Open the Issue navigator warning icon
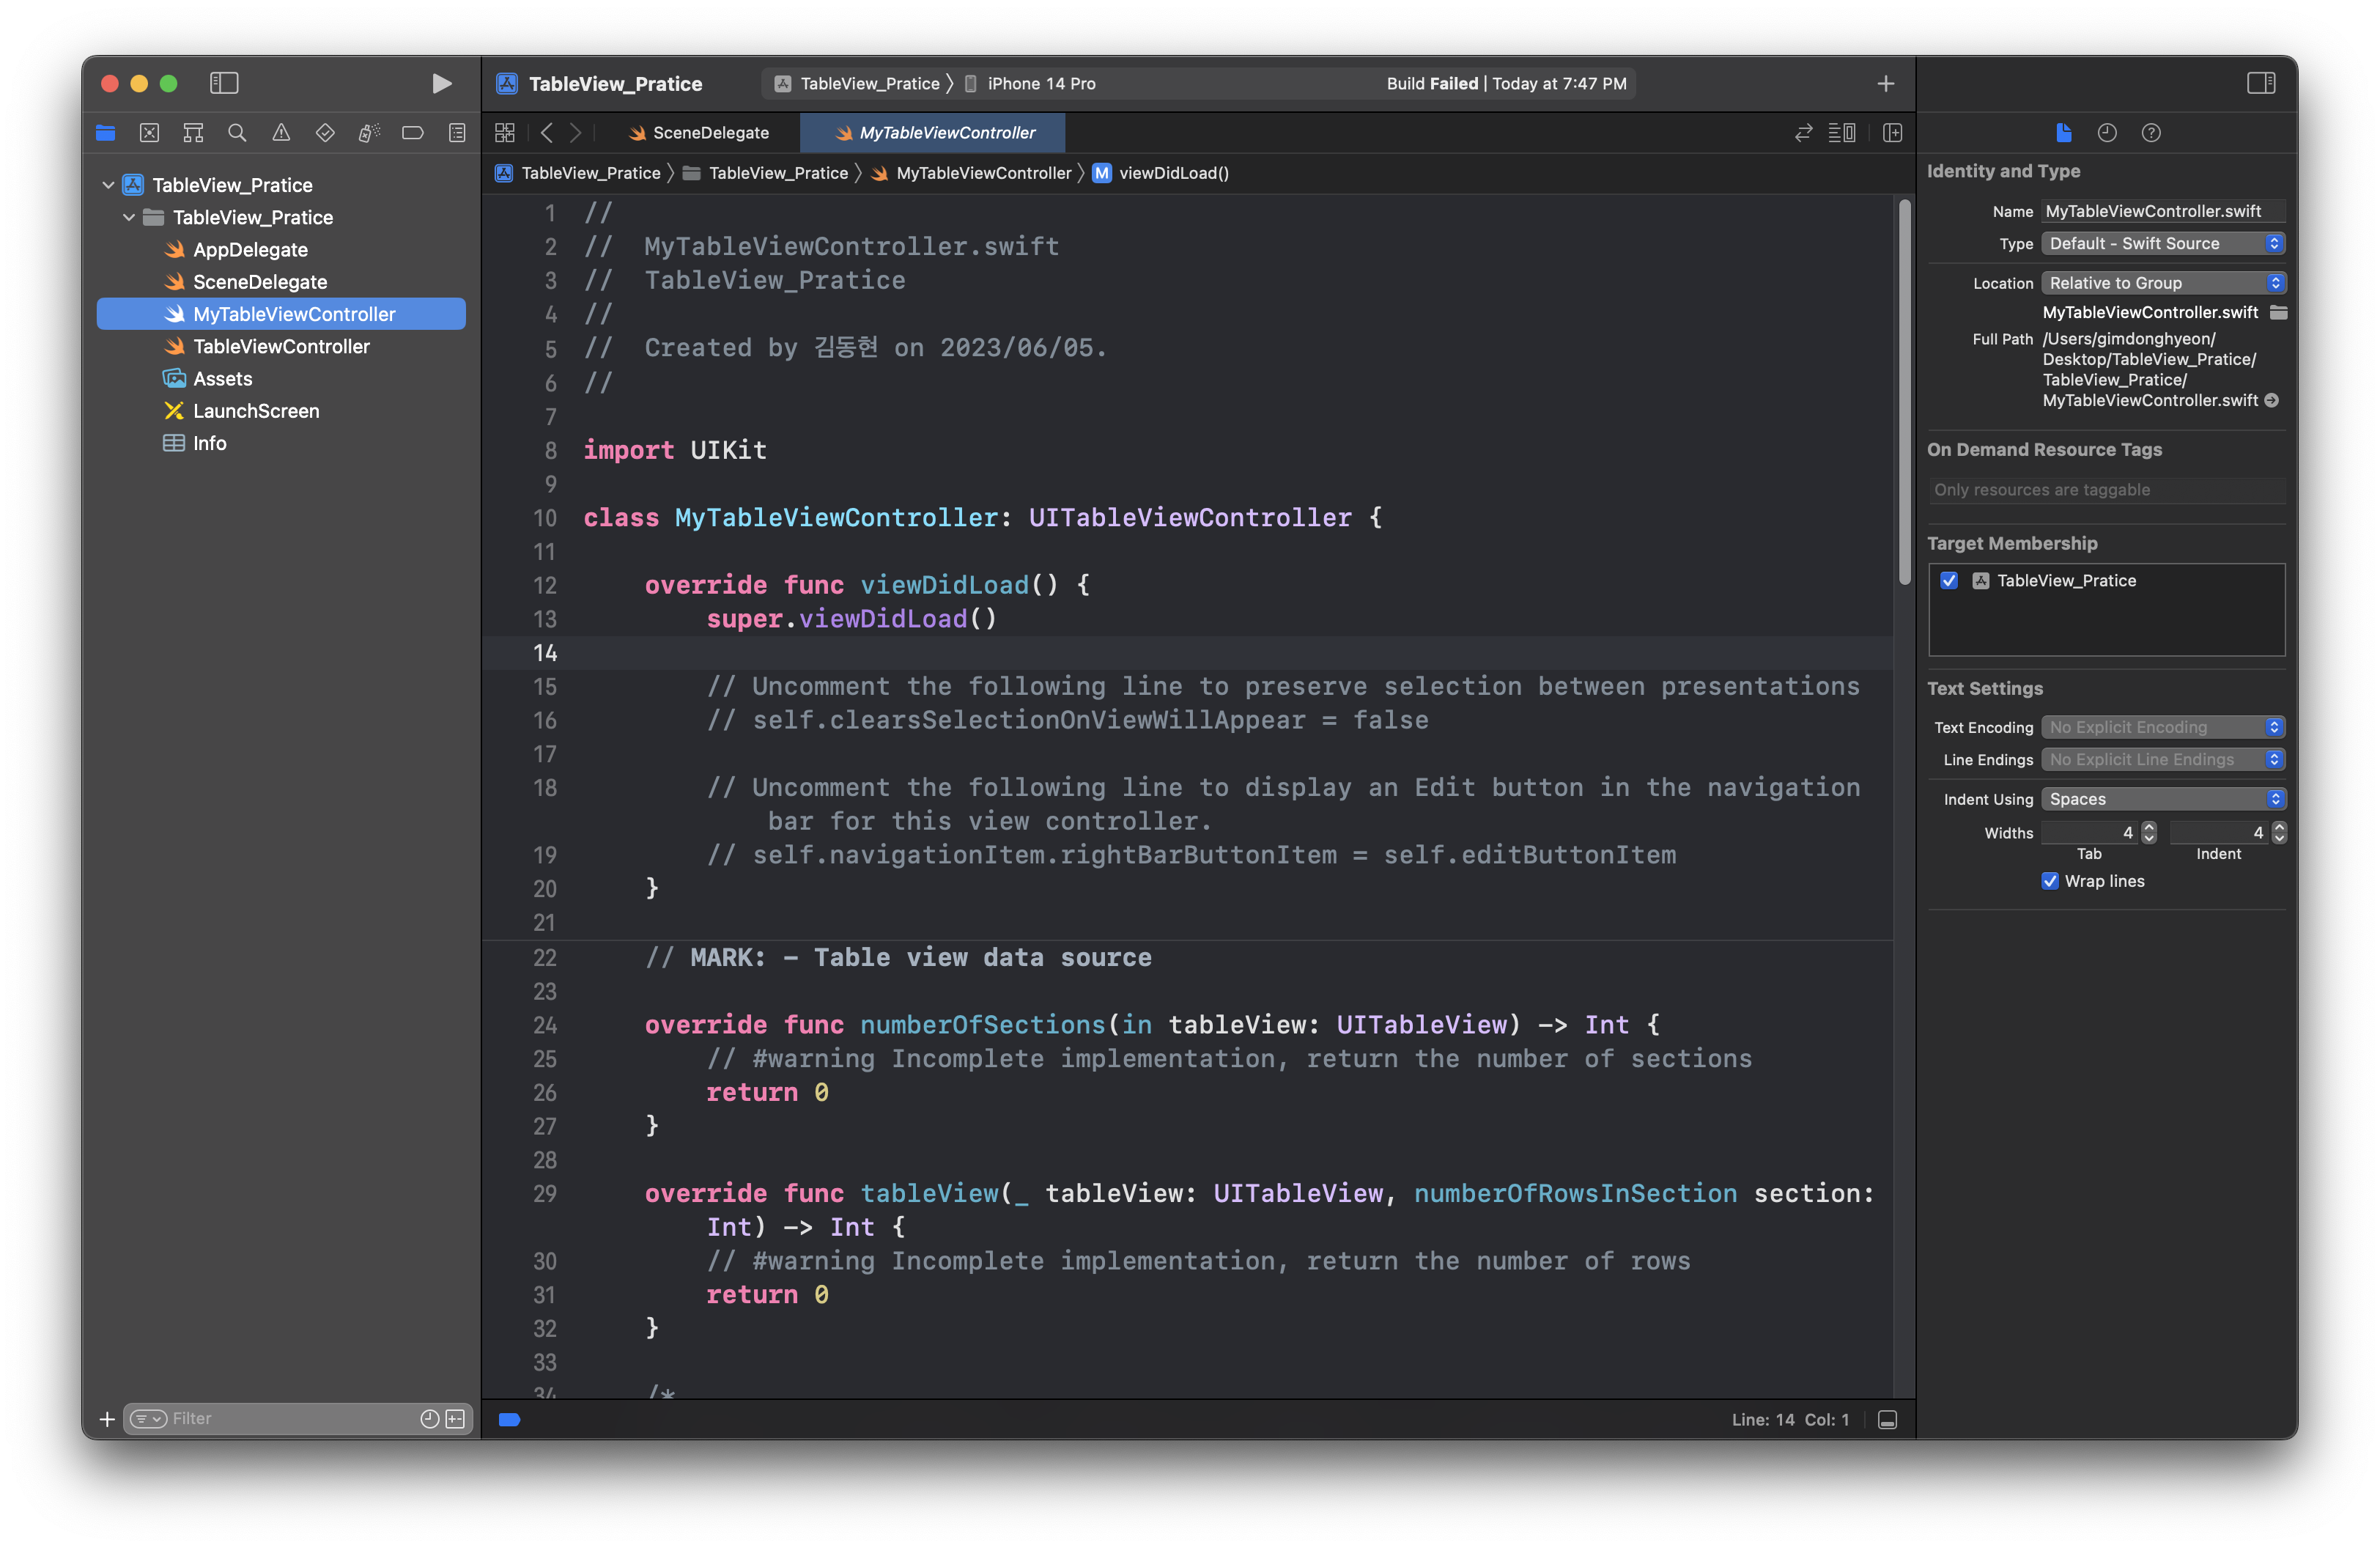Image resolution: width=2380 pixels, height=1548 pixels. 281,133
